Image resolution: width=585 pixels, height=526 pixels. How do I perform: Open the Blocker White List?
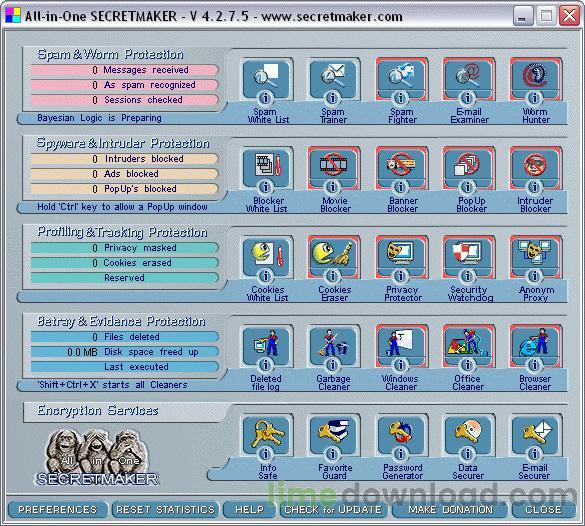coord(266,166)
